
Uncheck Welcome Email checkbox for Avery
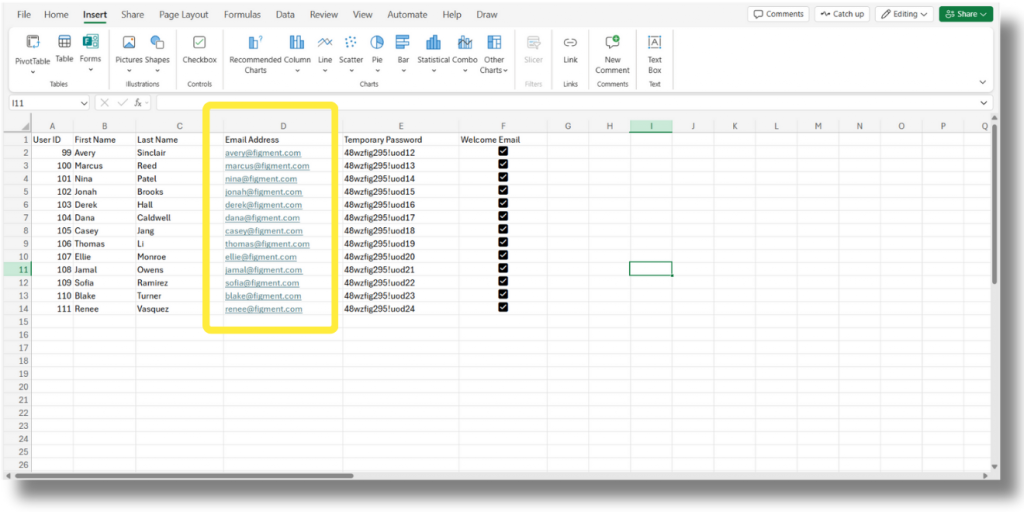coord(503,152)
